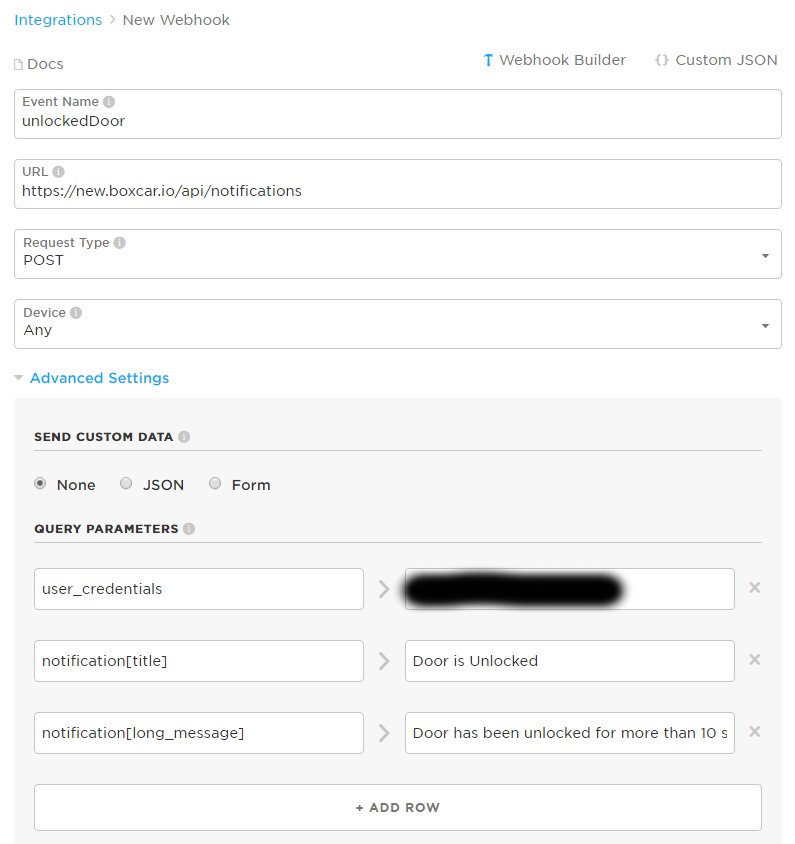This screenshot has width=795, height=844.
Task: Click the Send Custom Data info icon
Action: click(184, 437)
